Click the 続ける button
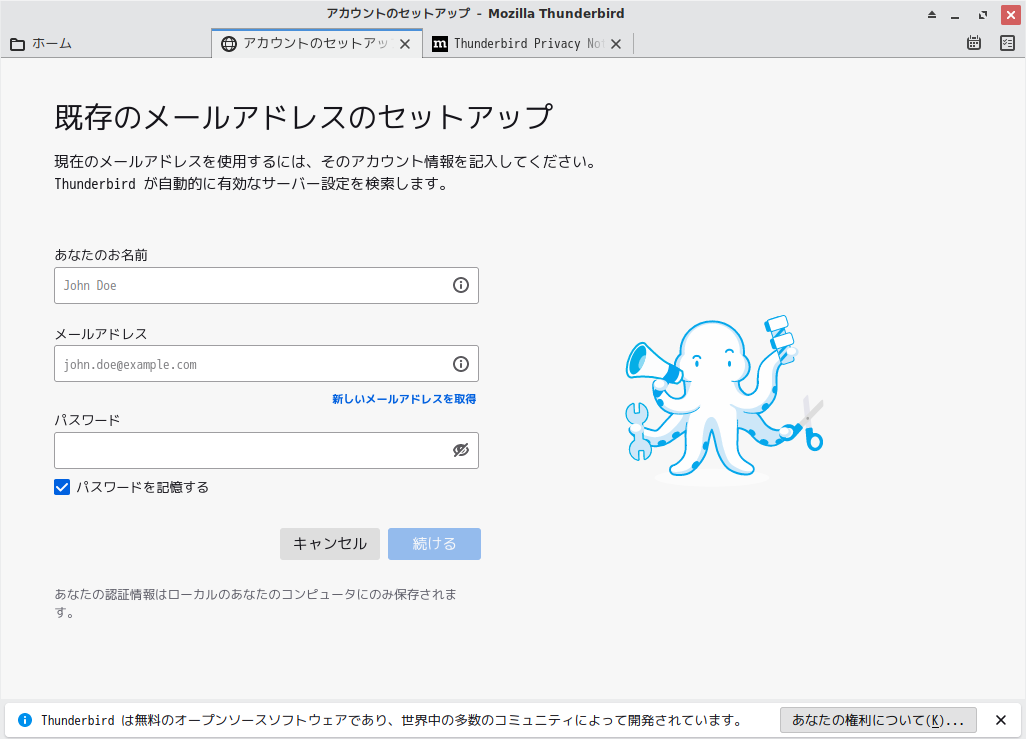Image resolution: width=1026 pixels, height=739 pixels. click(434, 544)
